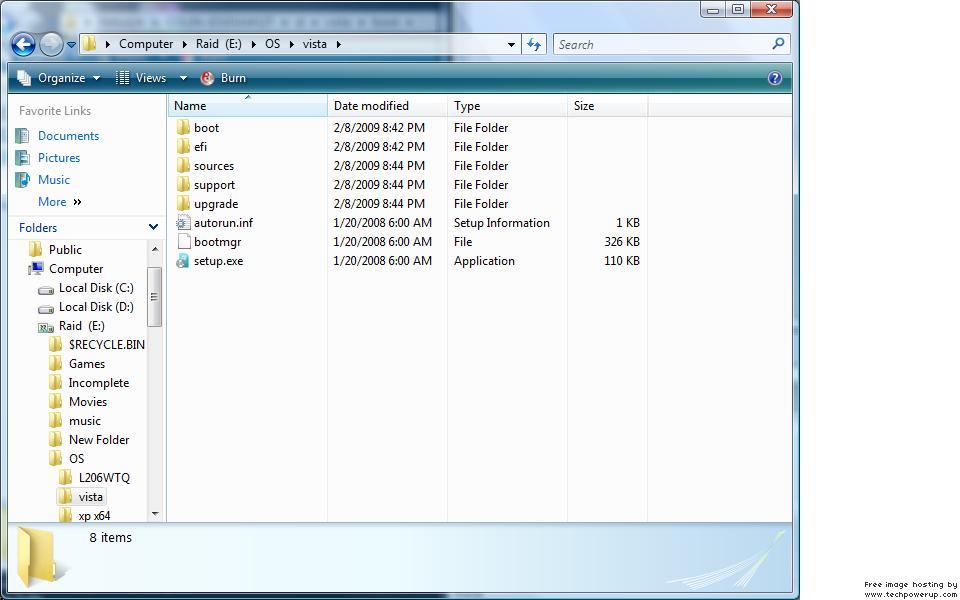
Task: Go back with the Back arrow button
Action: click(x=23, y=44)
